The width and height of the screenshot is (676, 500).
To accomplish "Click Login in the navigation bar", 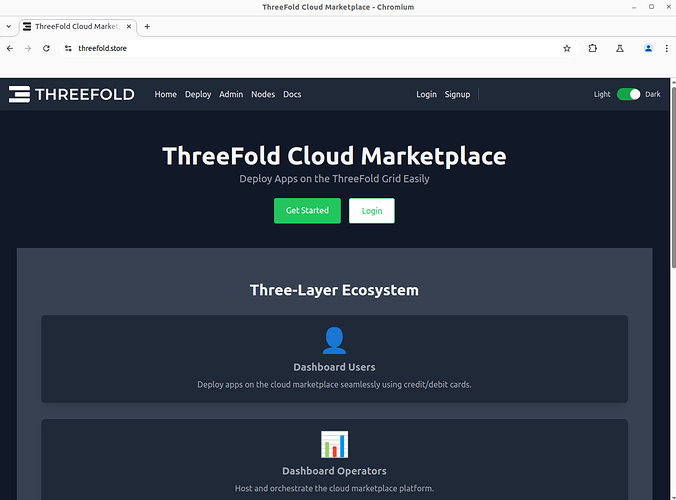I will click(426, 94).
